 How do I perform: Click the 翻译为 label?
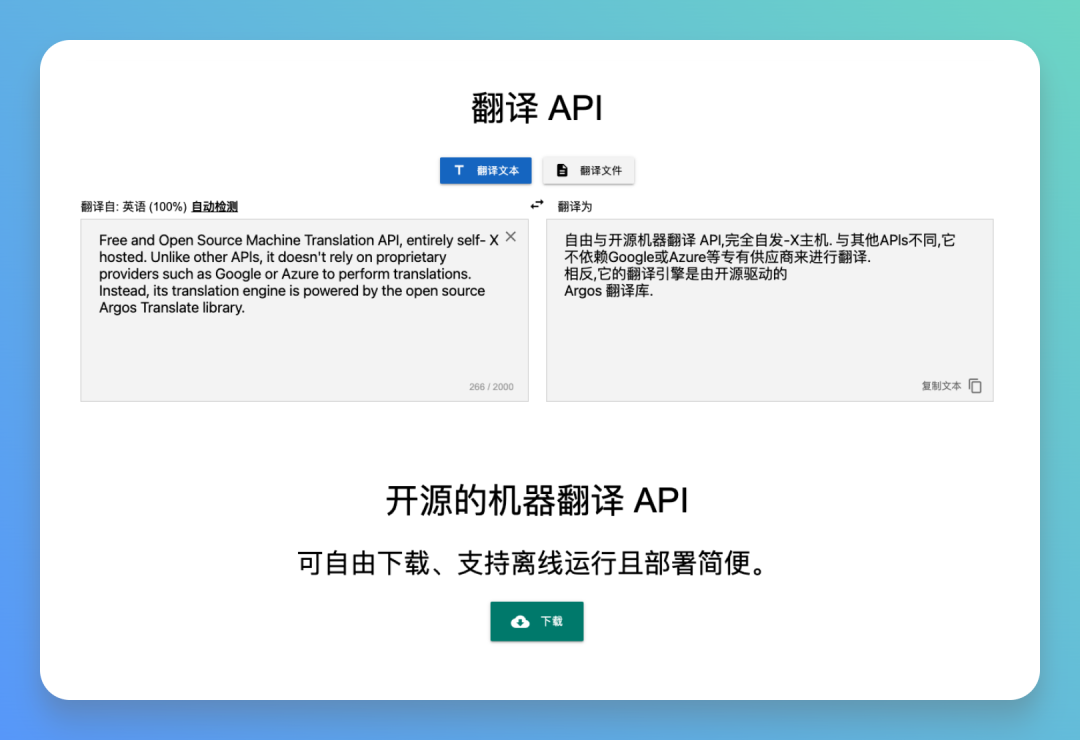click(574, 207)
